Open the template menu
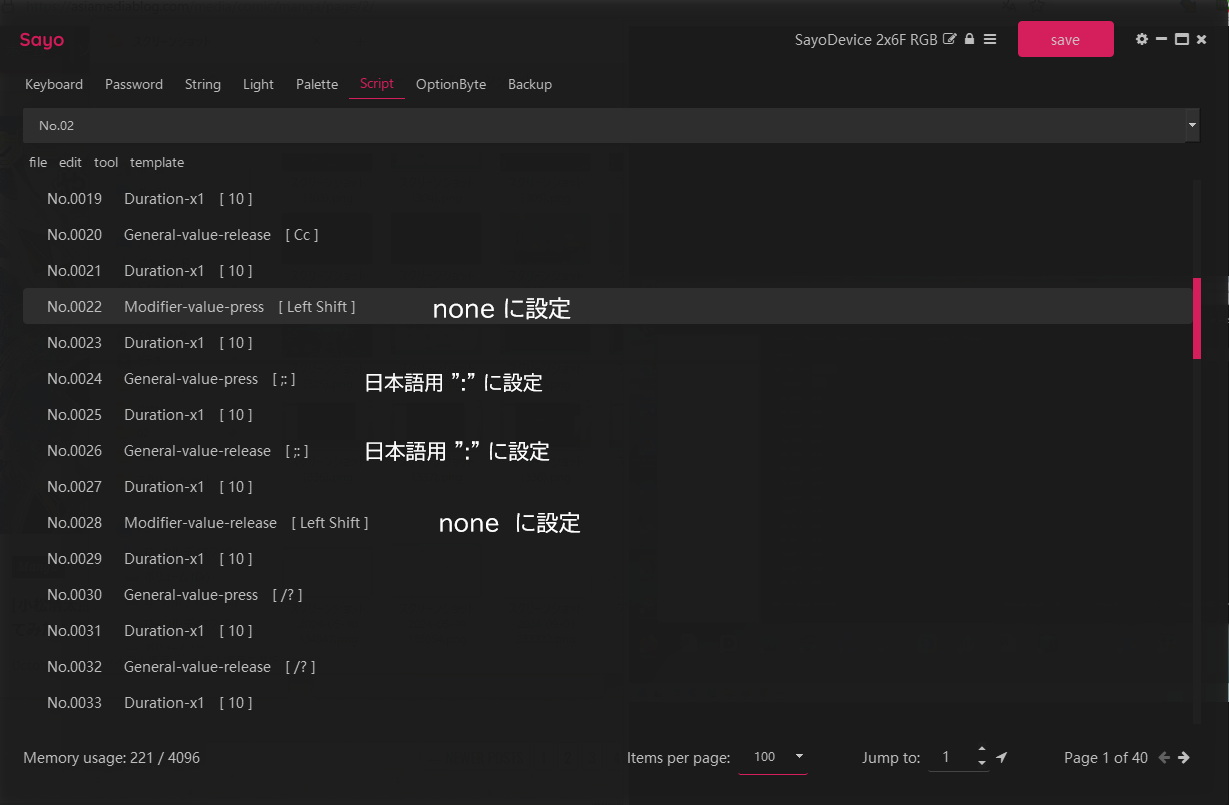This screenshot has height=805, width=1229. tap(157, 162)
